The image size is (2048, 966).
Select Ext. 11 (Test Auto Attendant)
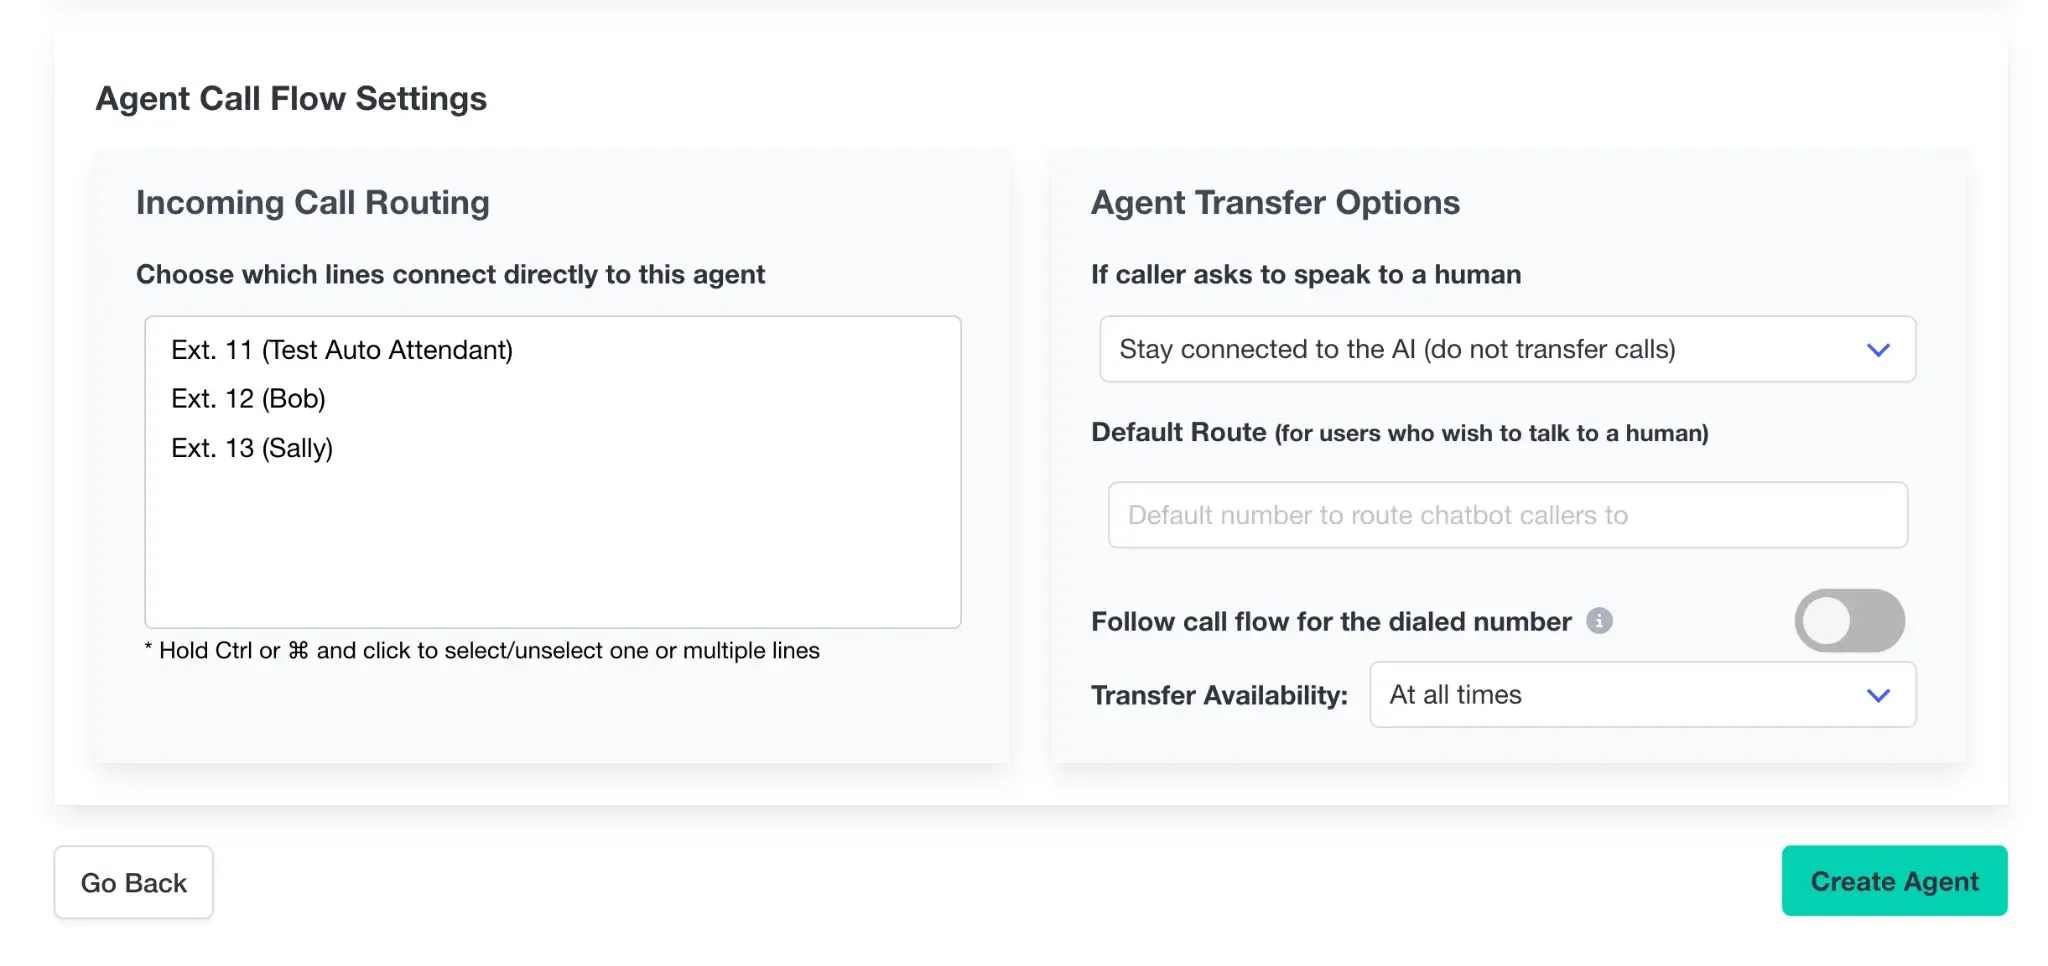pos(341,349)
